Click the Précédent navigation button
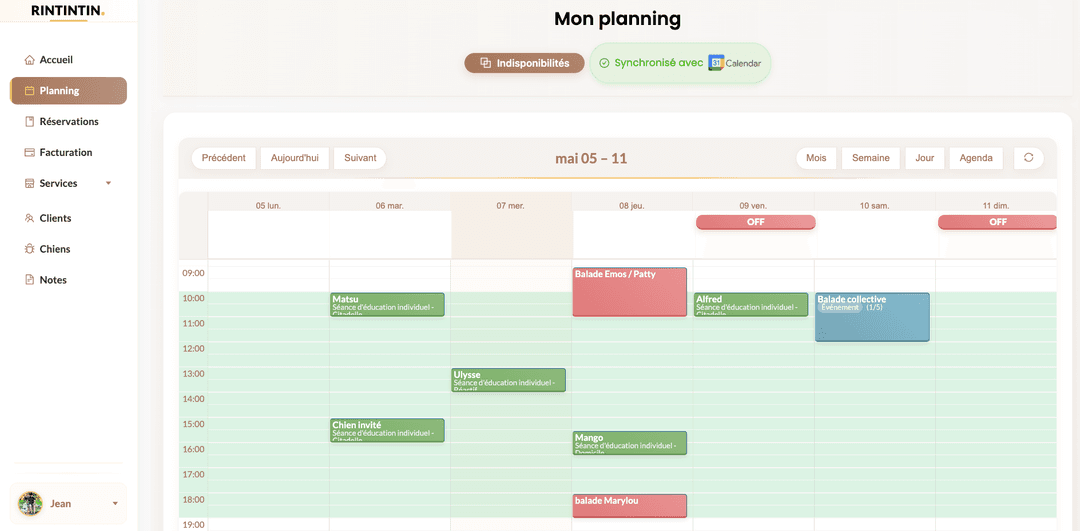Viewport: 1080px width, 531px height. [224, 158]
